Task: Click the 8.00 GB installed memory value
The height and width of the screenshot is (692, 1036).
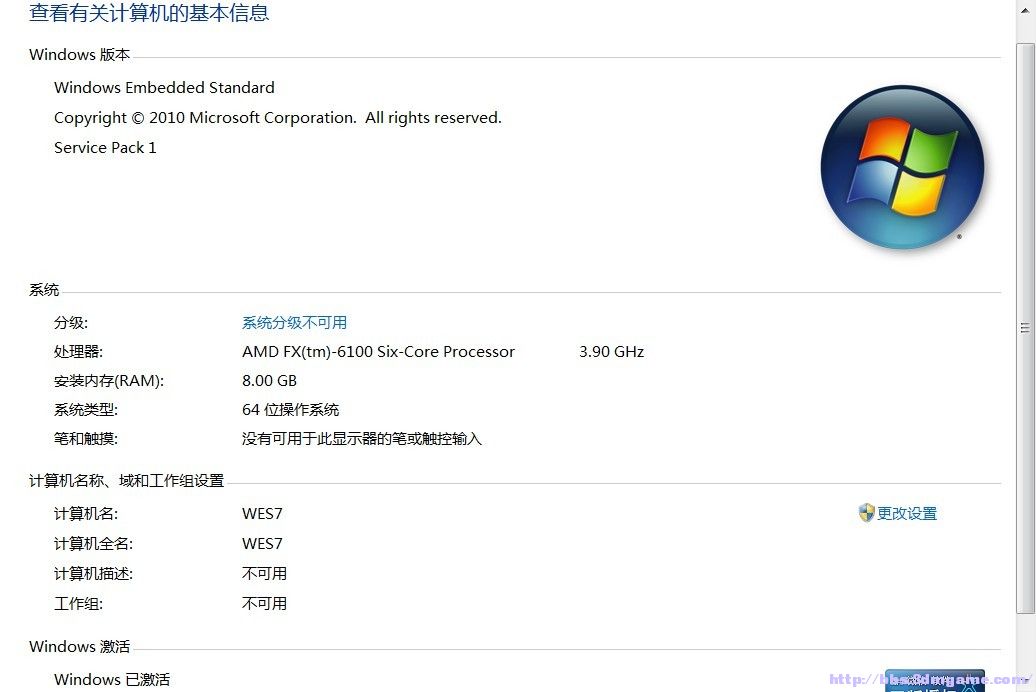Action: tap(269, 381)
